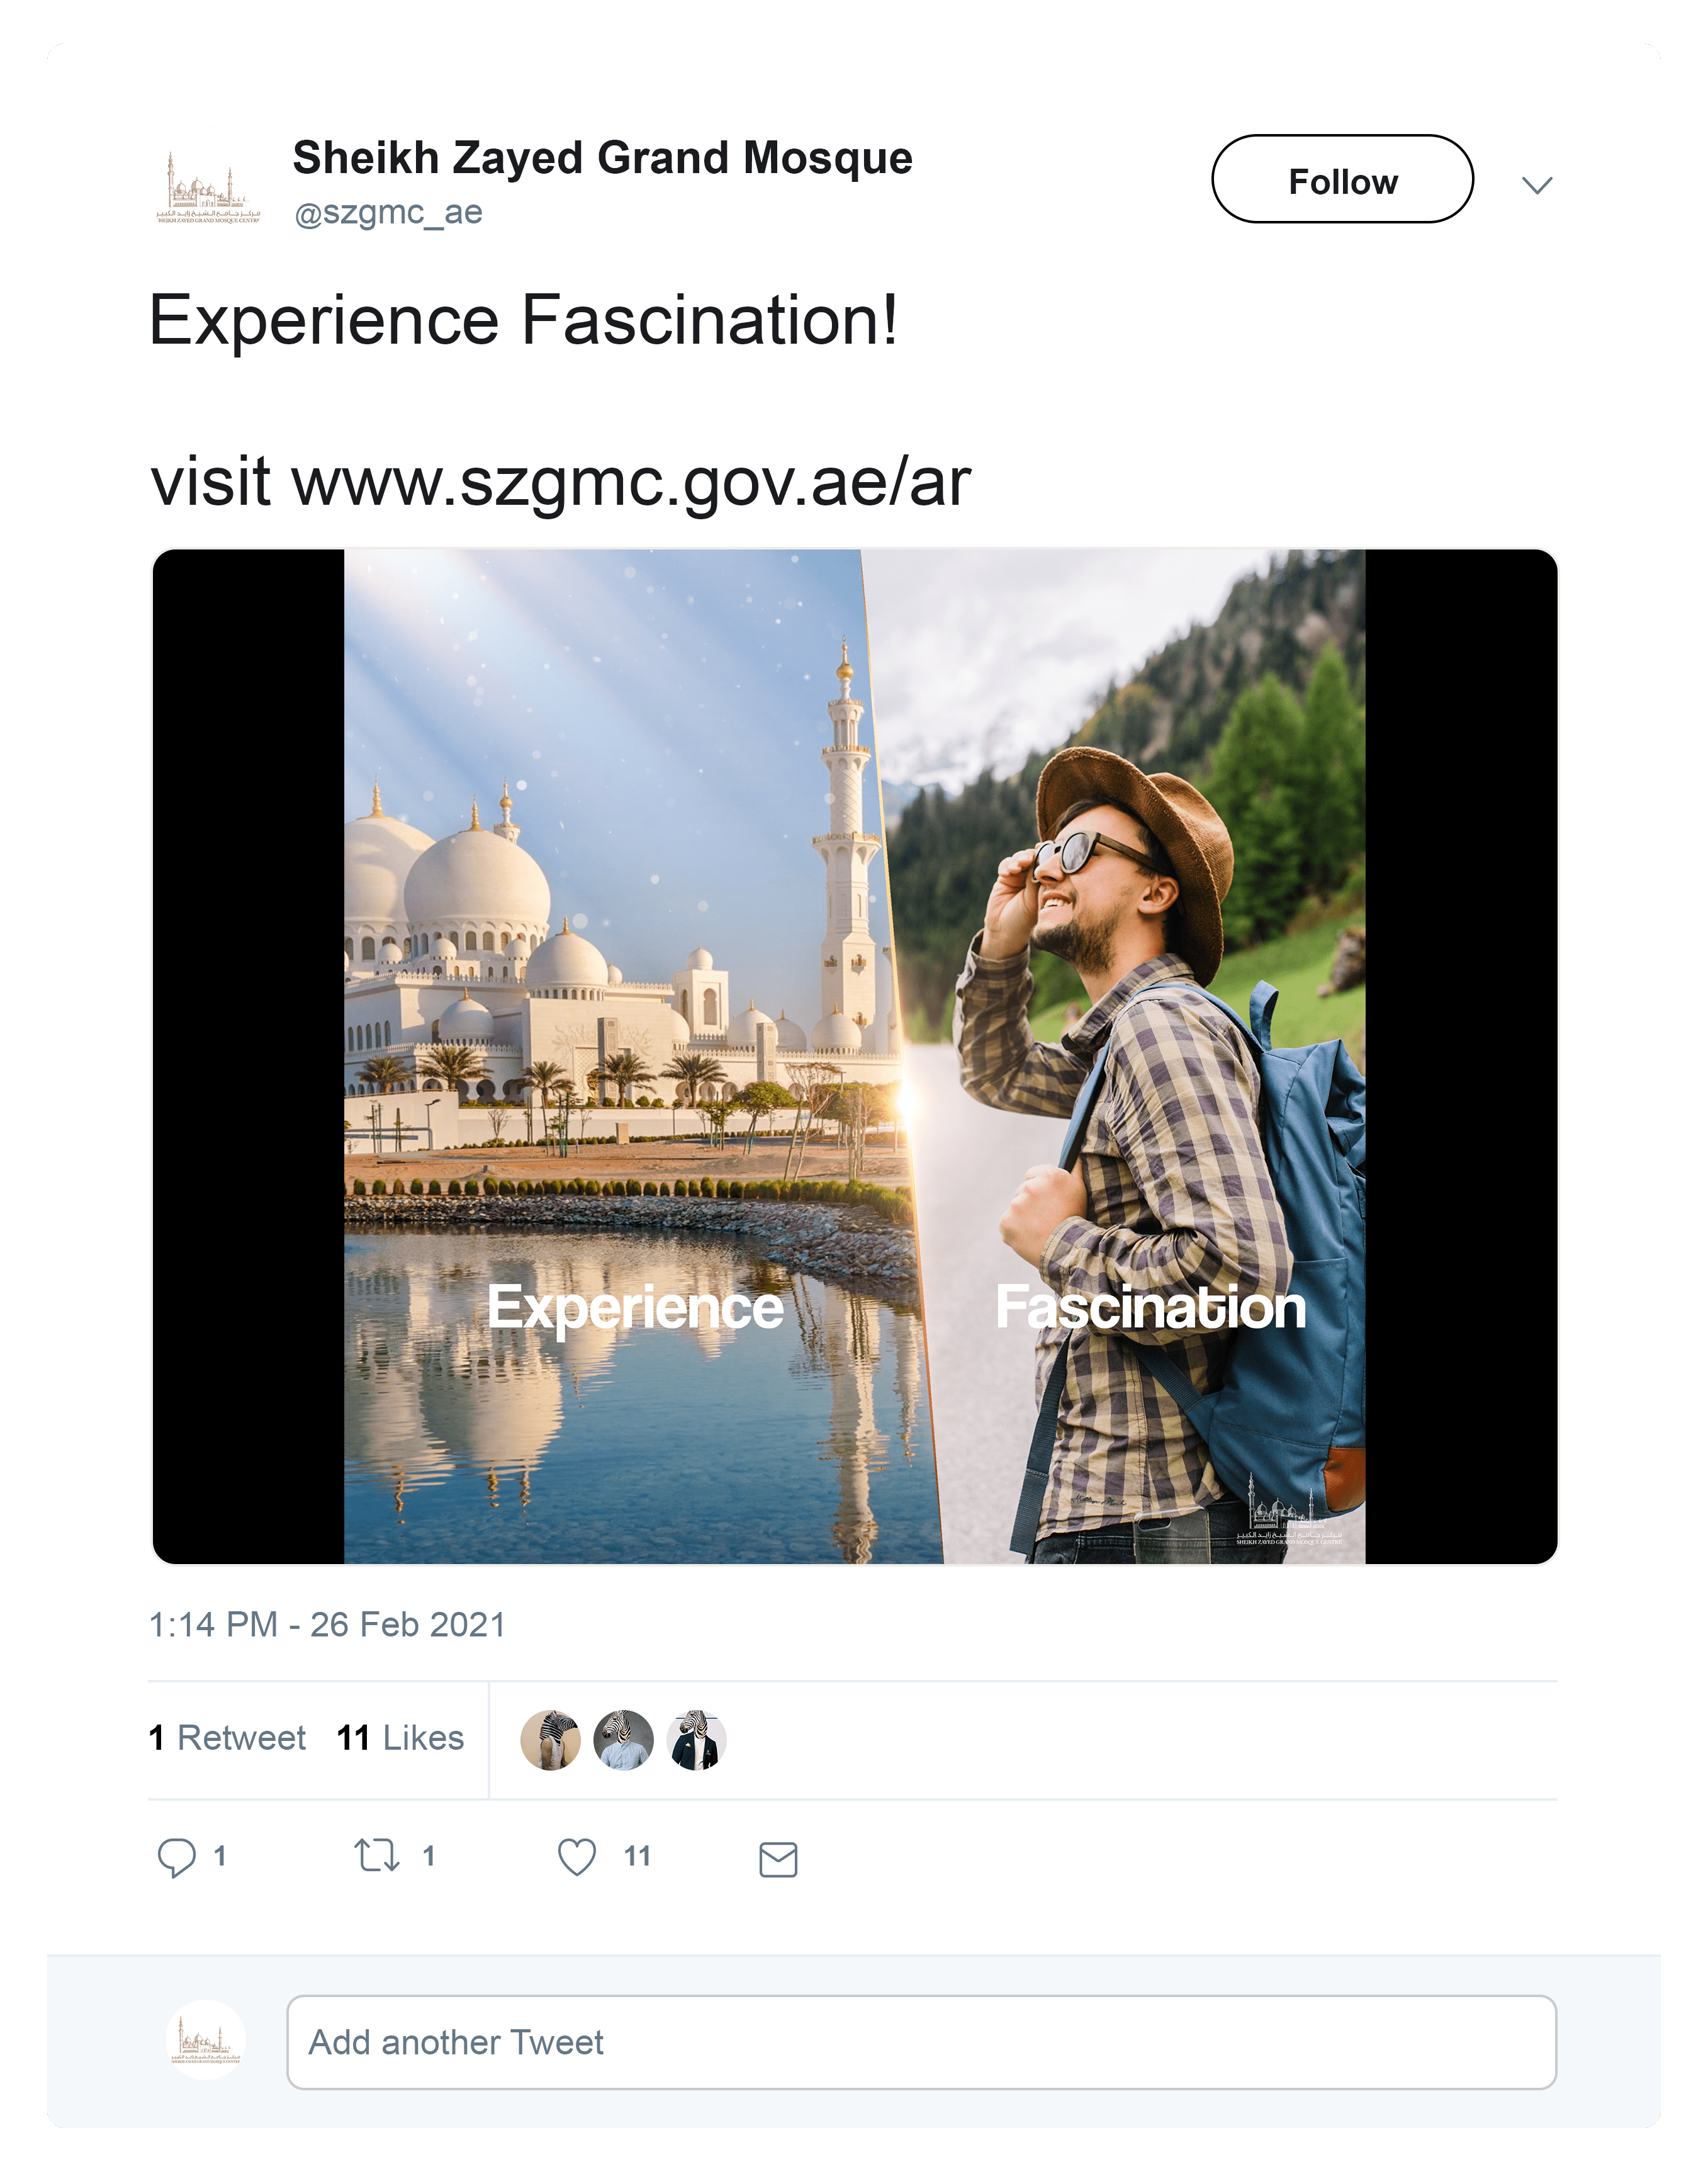Open the Experience Fascination media image
This screenshot has height=2179, width=1708.
pos(854,1056)
